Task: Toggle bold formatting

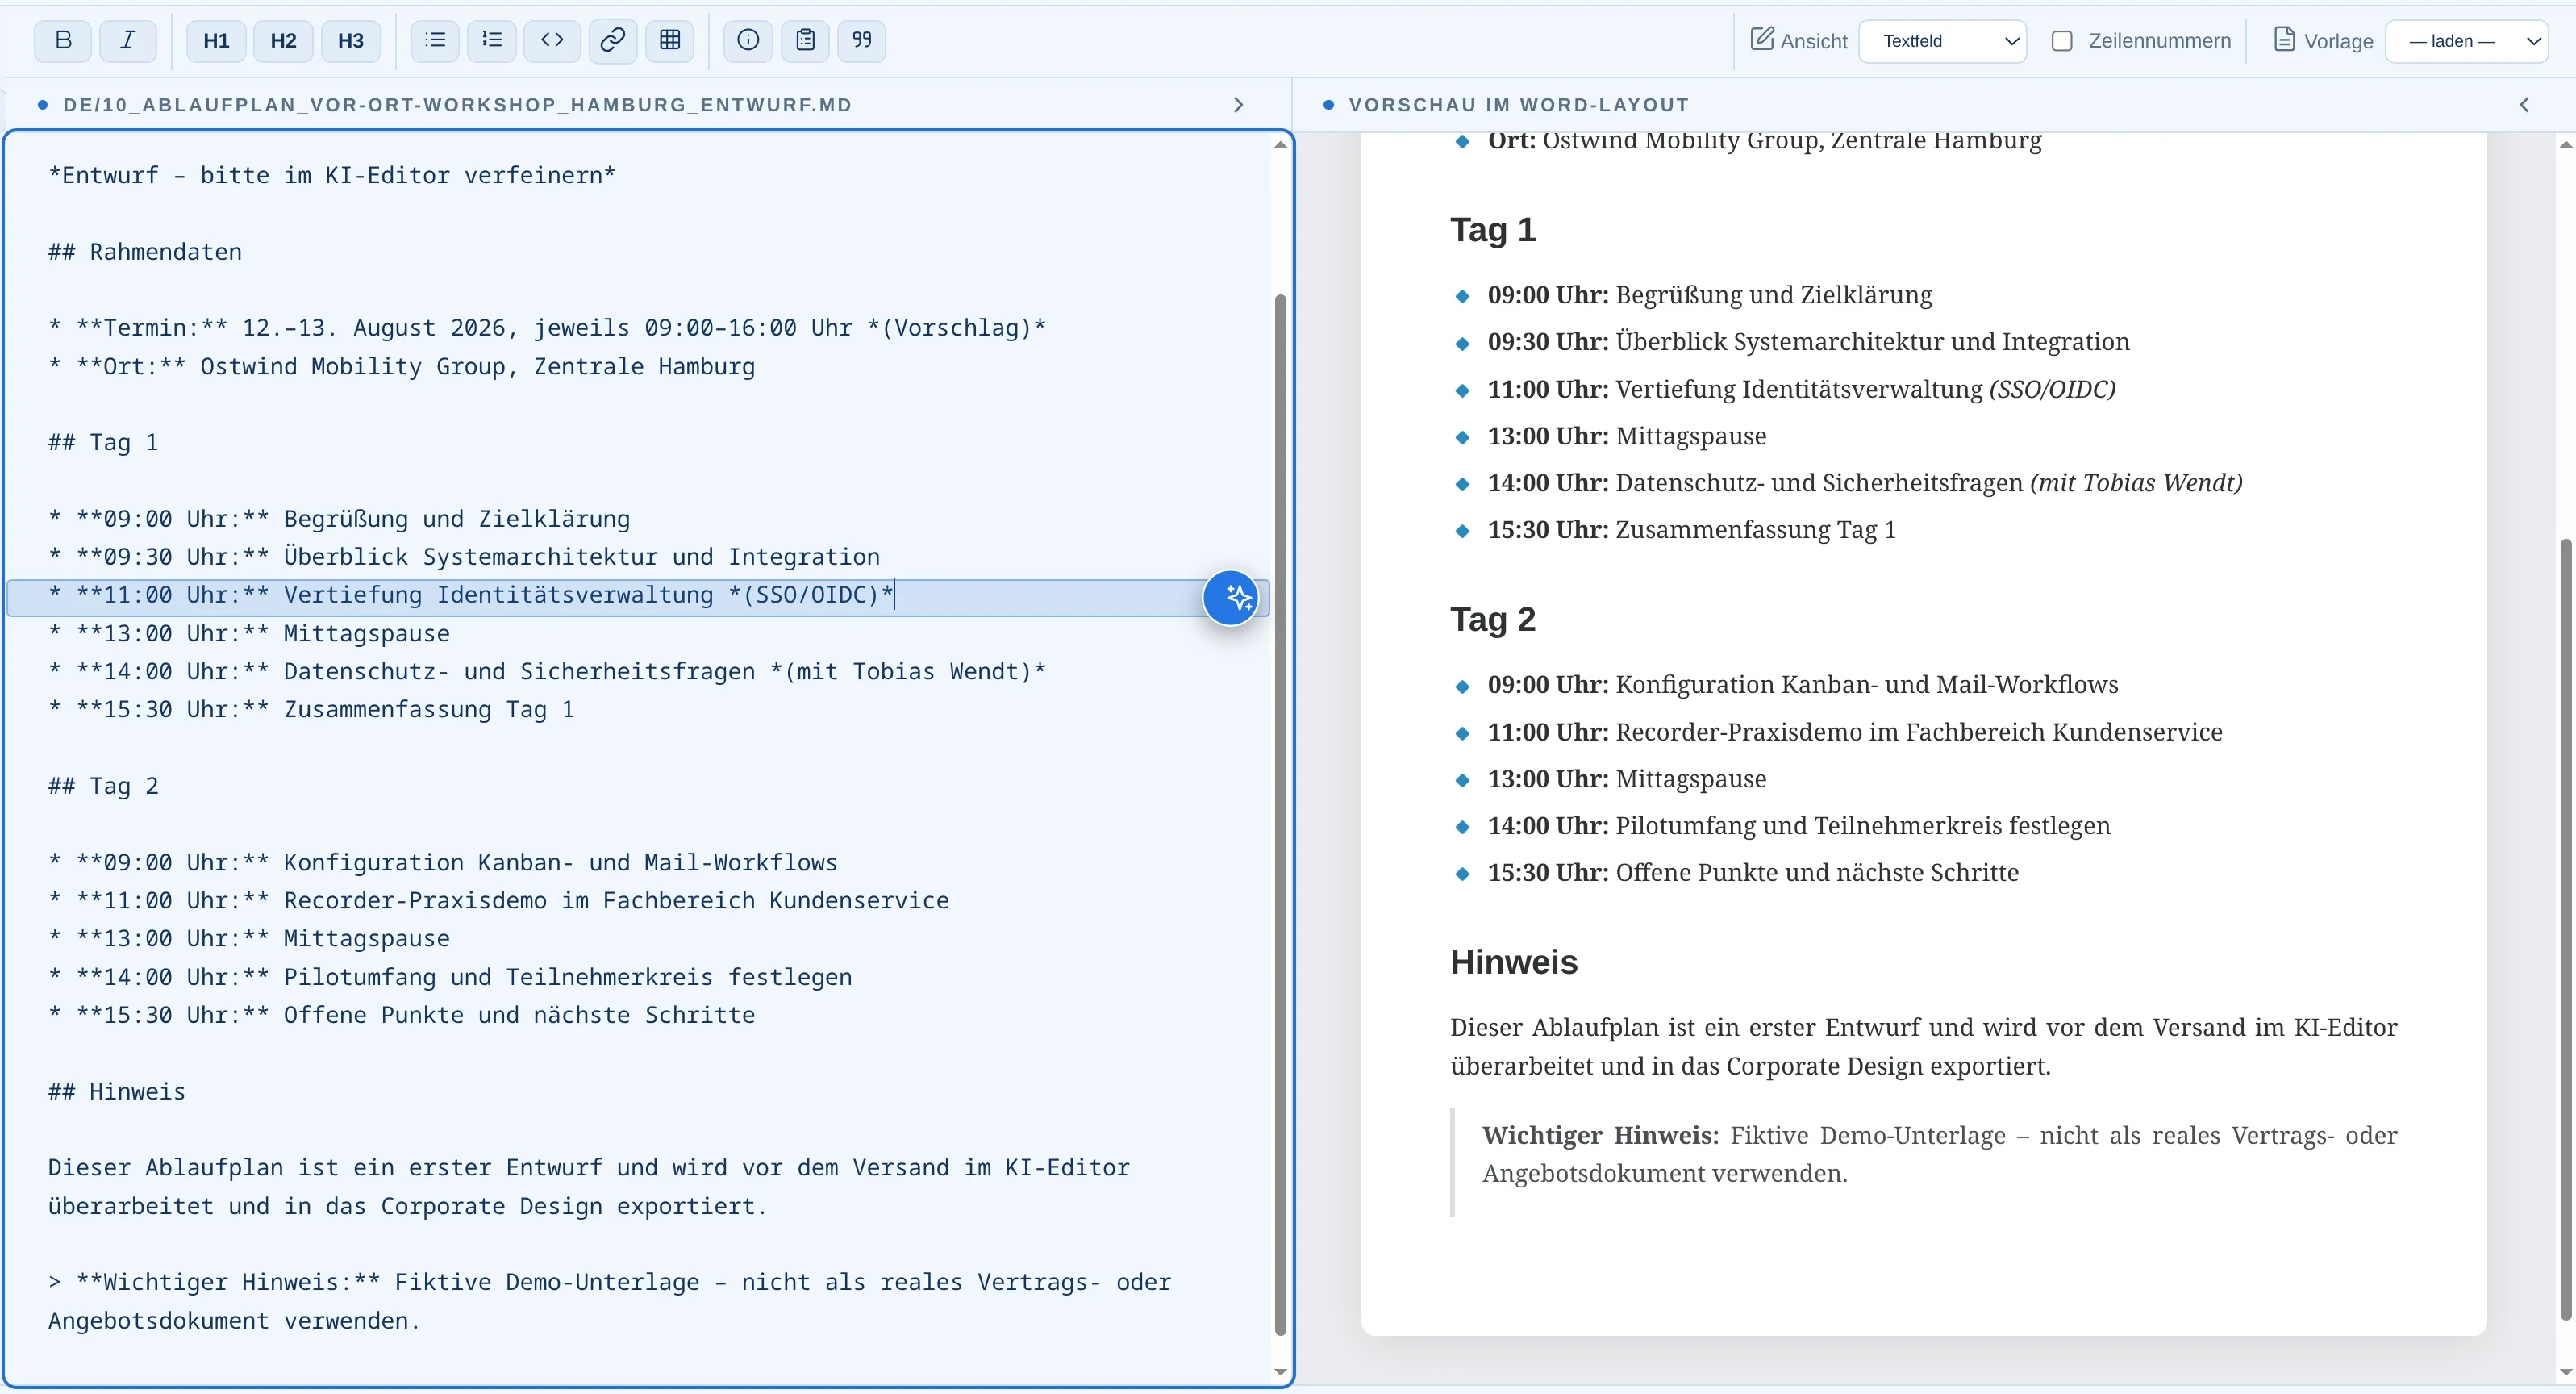Action: tap(63, 40)
